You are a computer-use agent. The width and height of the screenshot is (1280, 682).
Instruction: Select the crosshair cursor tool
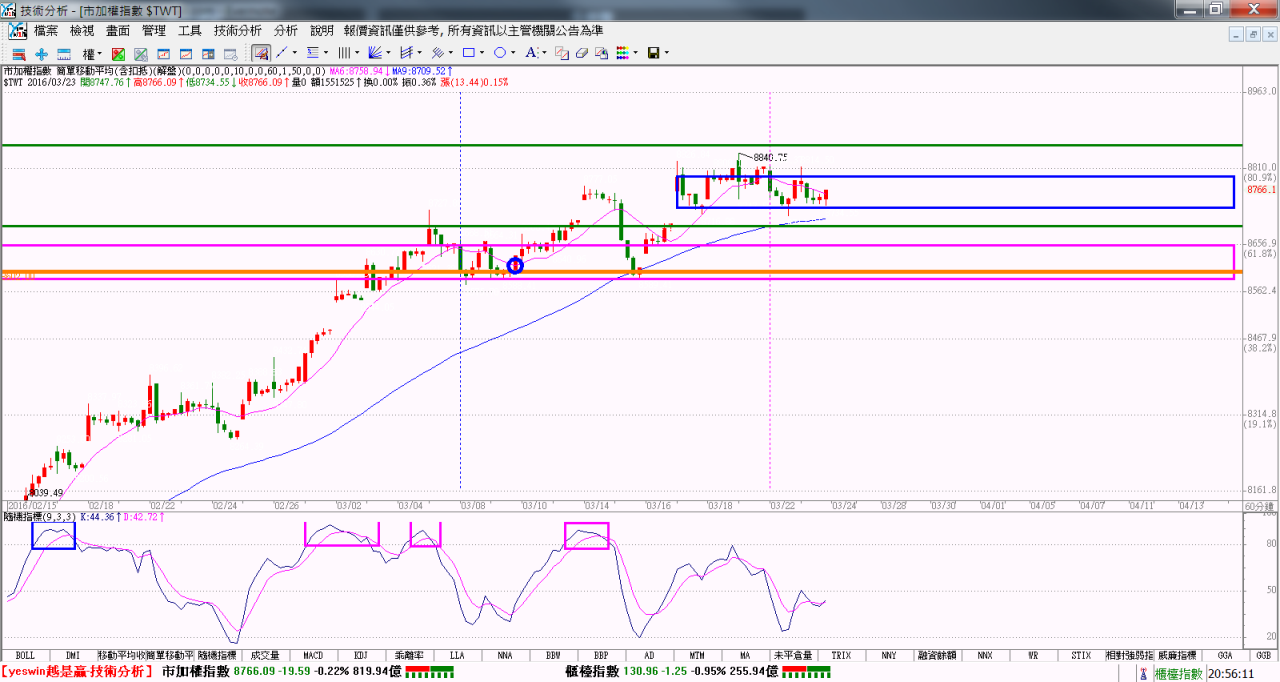point(41,53)
